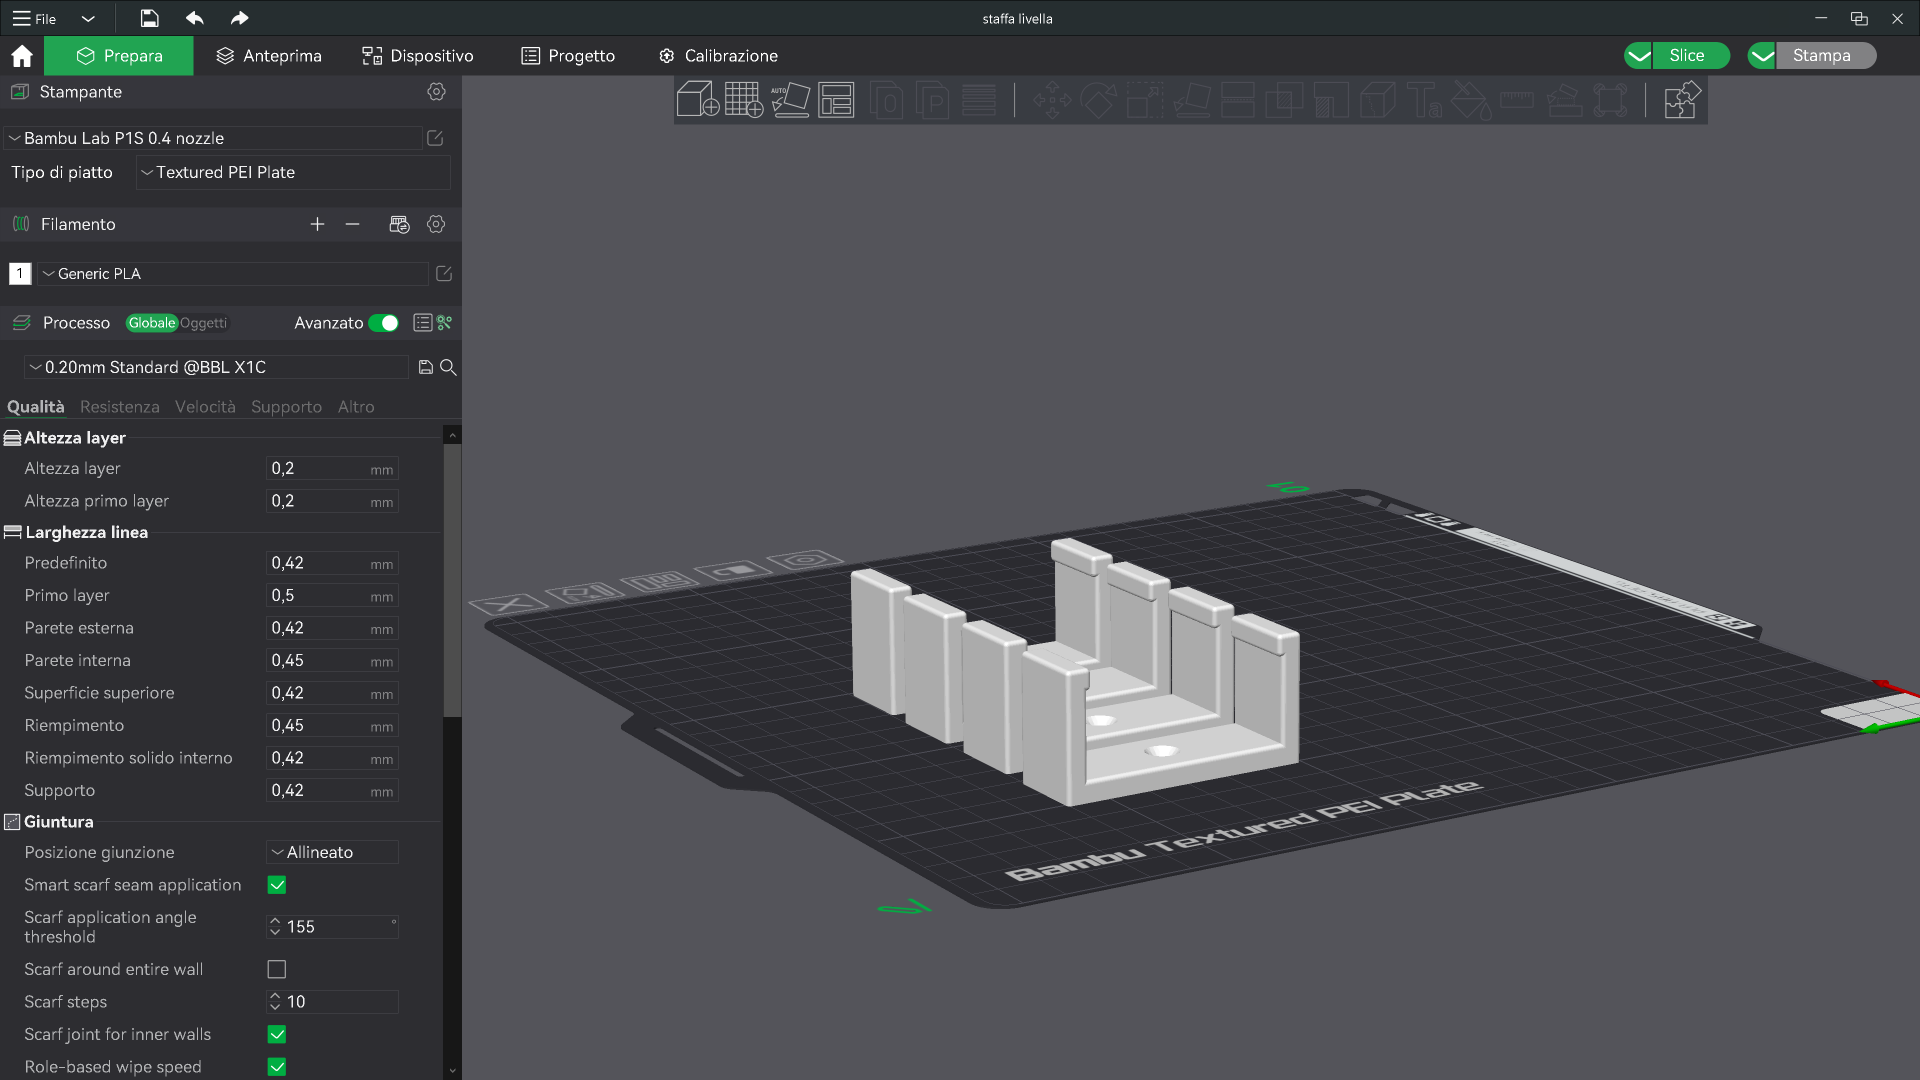
Task: Expand the Posizione giunzione Allineato dropdown
Action: 332,852
